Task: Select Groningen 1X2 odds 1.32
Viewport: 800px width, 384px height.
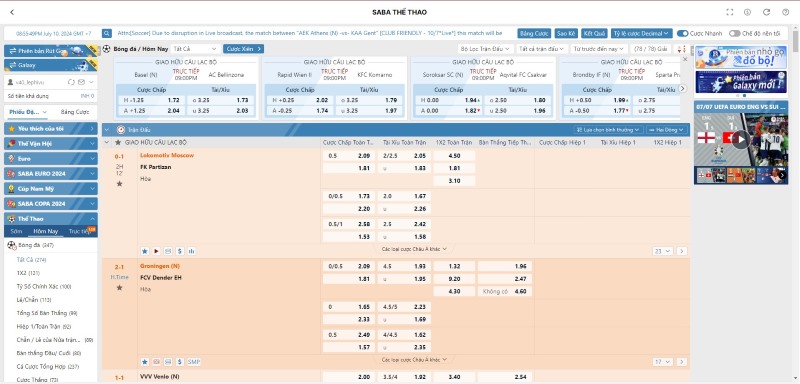Action: (454, 266)
